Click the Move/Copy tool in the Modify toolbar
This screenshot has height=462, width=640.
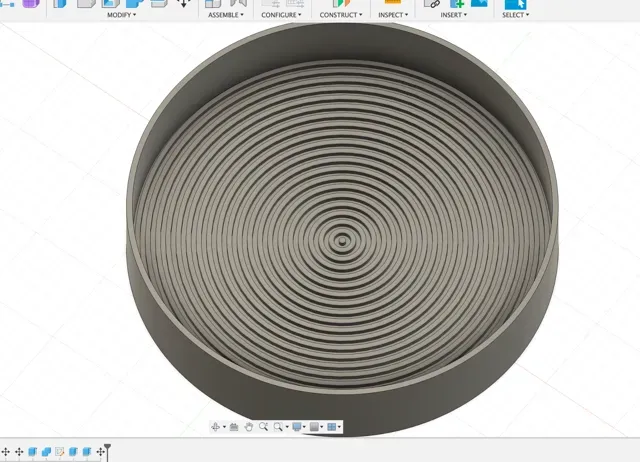coord(183,4)
